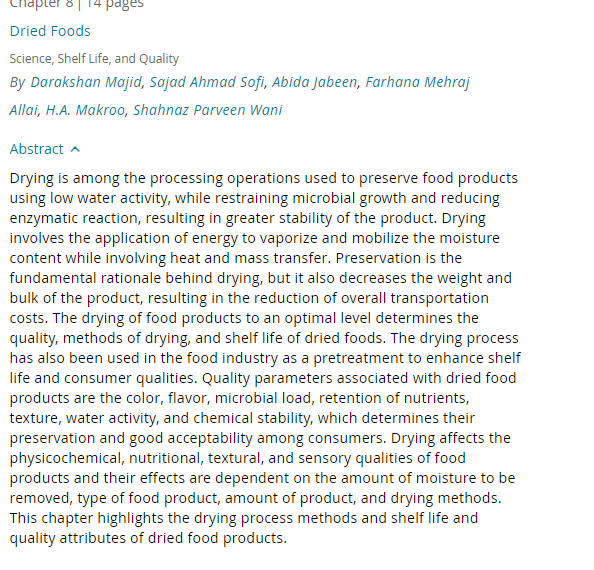Collapse the Abstract section label
594x570 pixels.
click(x=36, y=149)
